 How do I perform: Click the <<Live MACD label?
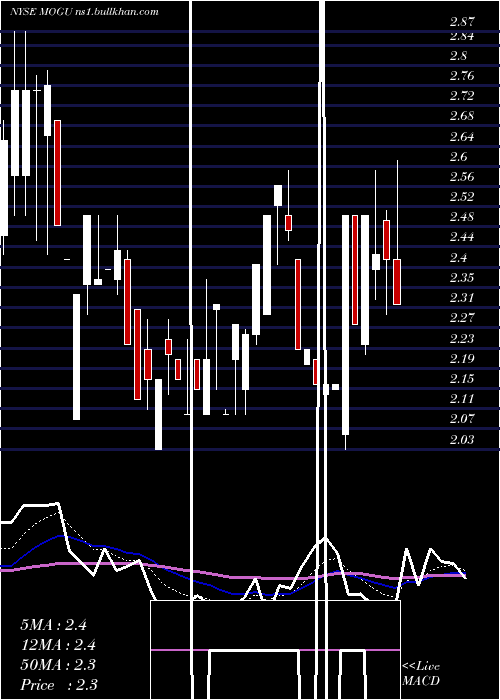pyautogui.click(x=421, y=674)
